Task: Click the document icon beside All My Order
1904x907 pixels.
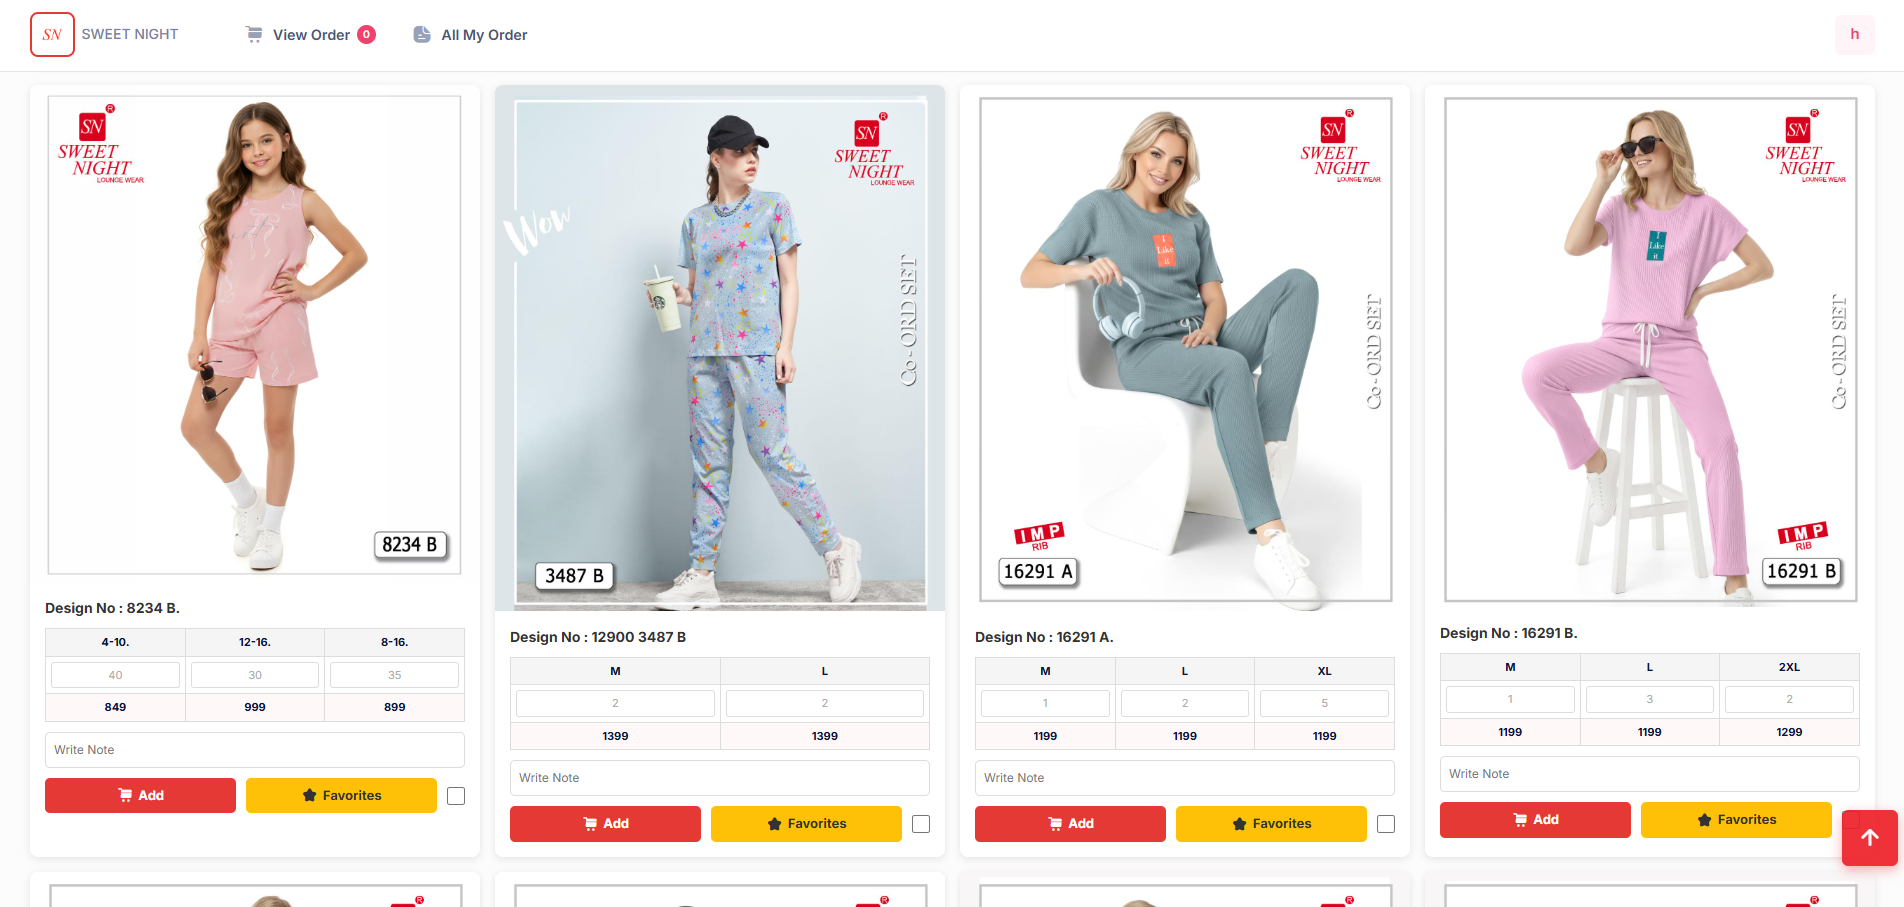Action: tap(422, 35)
